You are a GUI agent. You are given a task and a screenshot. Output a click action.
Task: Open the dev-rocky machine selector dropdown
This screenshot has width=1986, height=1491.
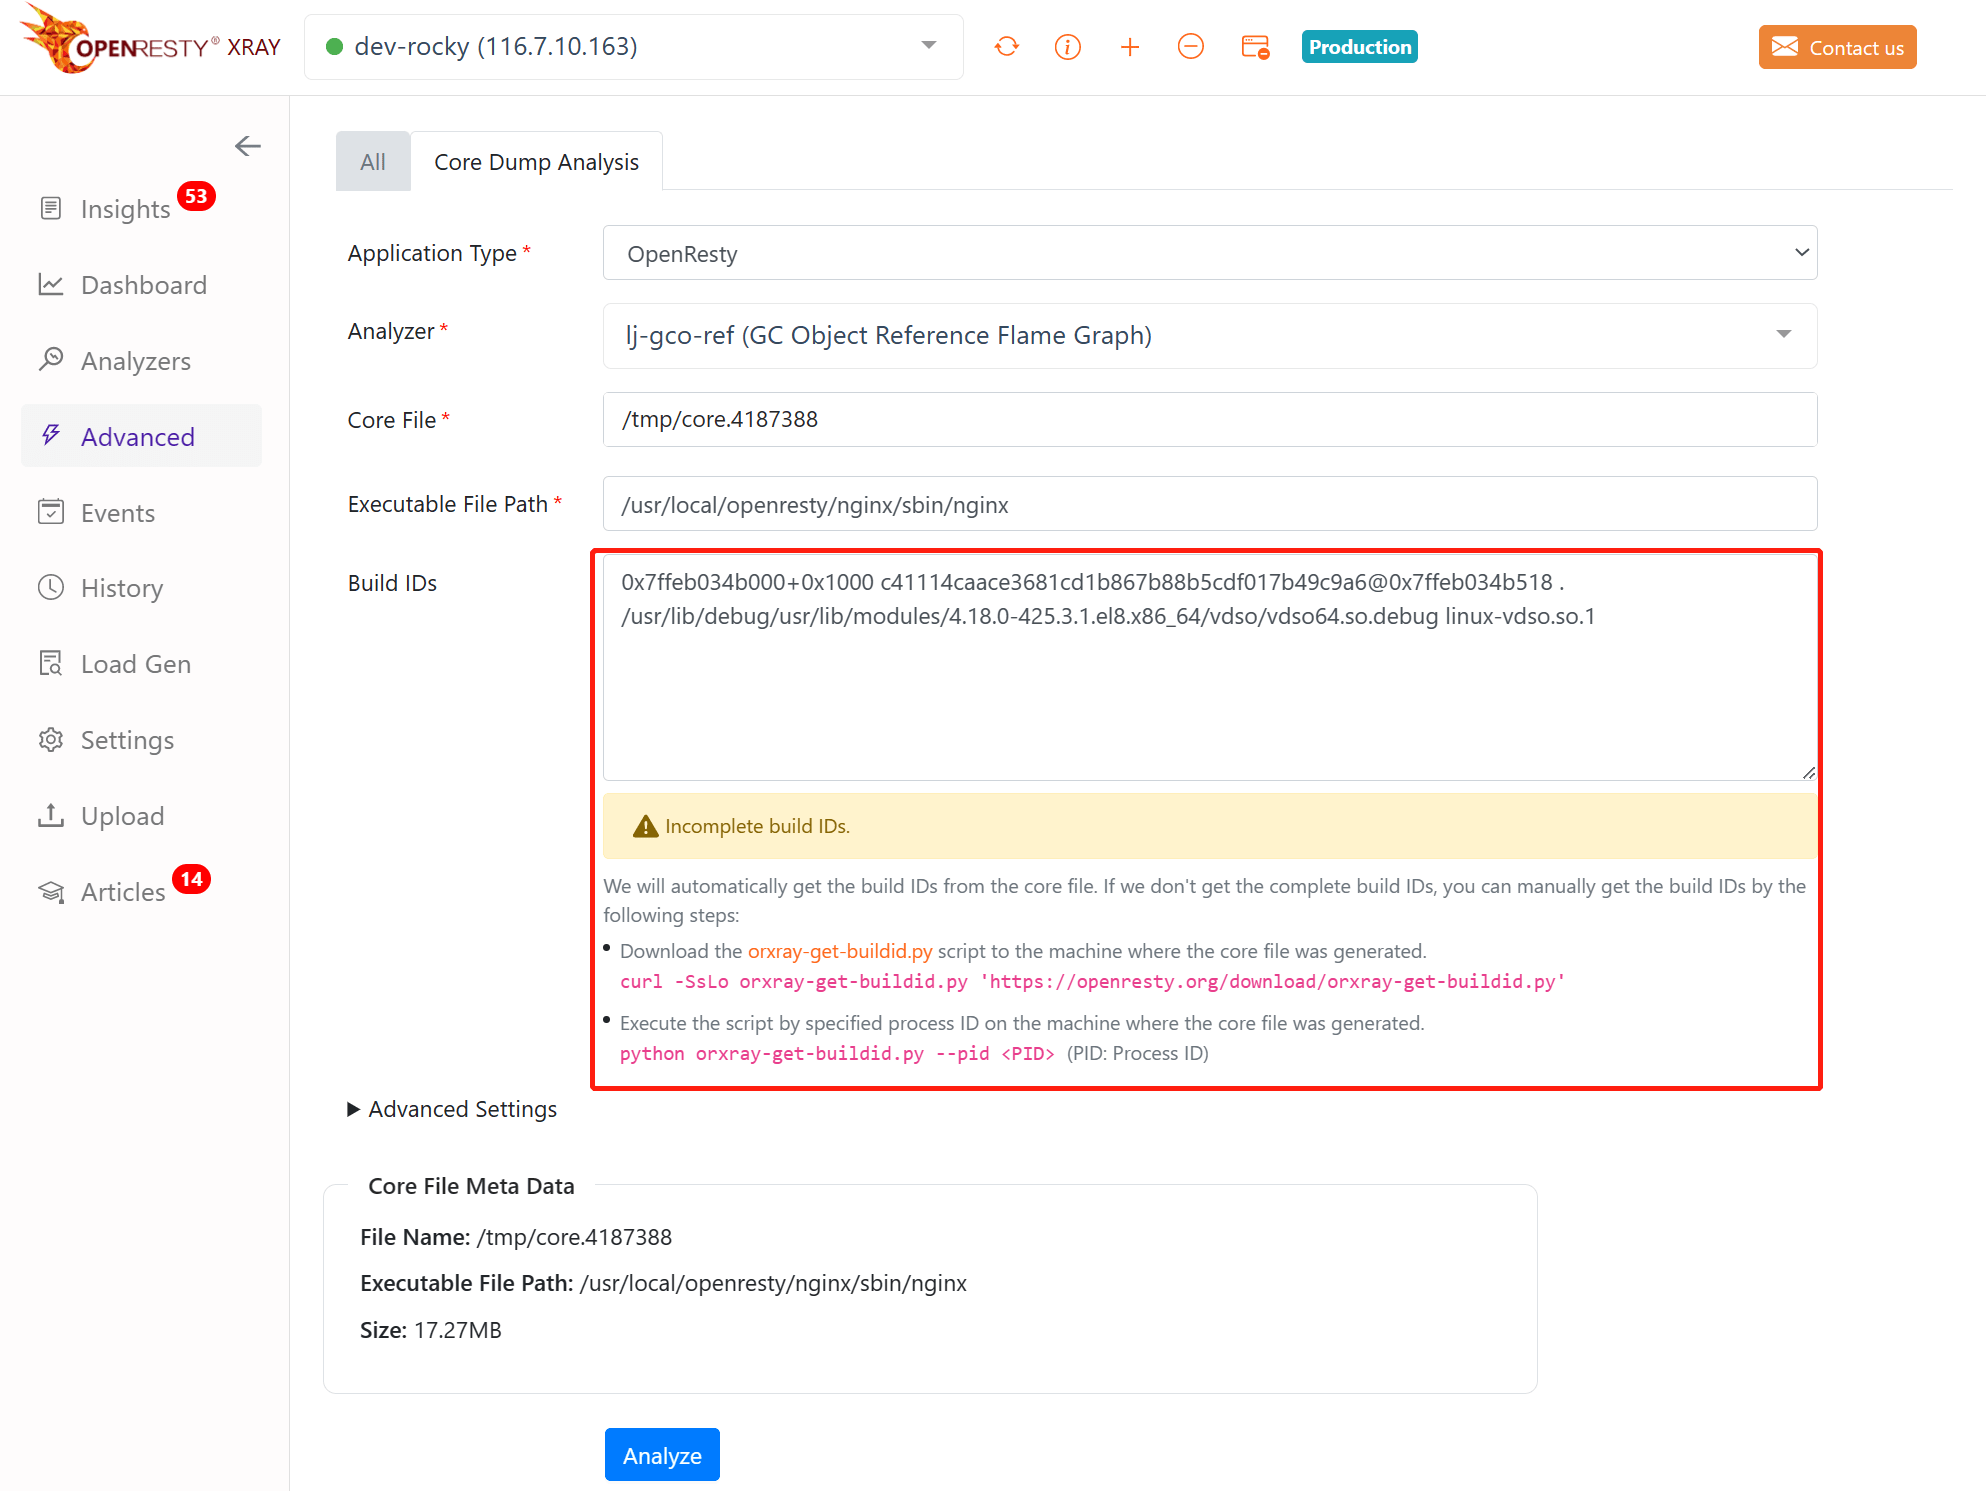(x=633, y=47)
